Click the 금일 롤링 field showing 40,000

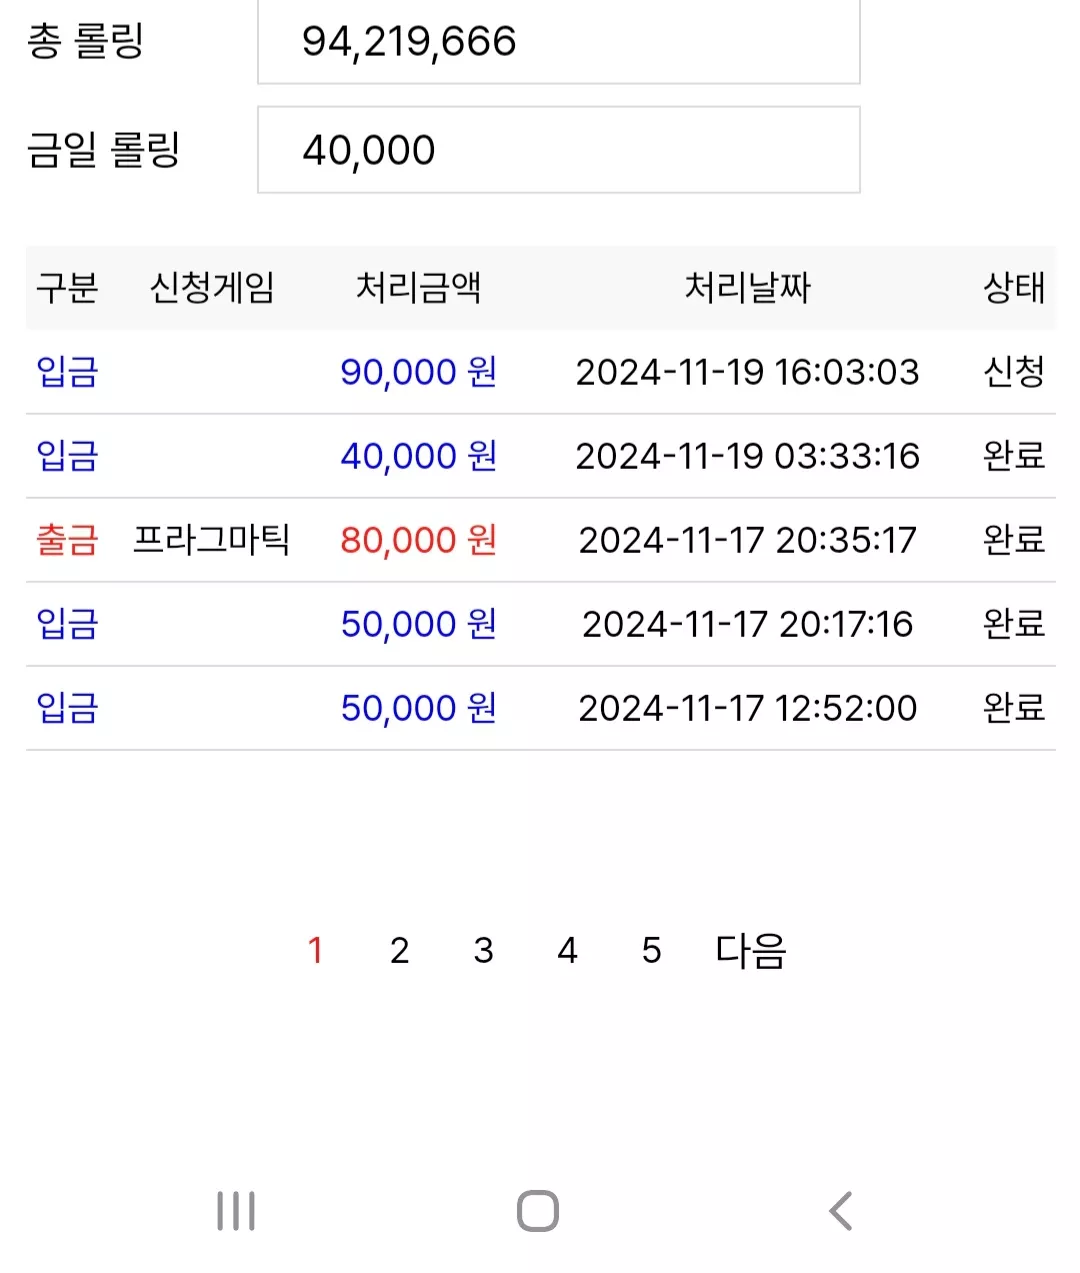click(559, 150)
